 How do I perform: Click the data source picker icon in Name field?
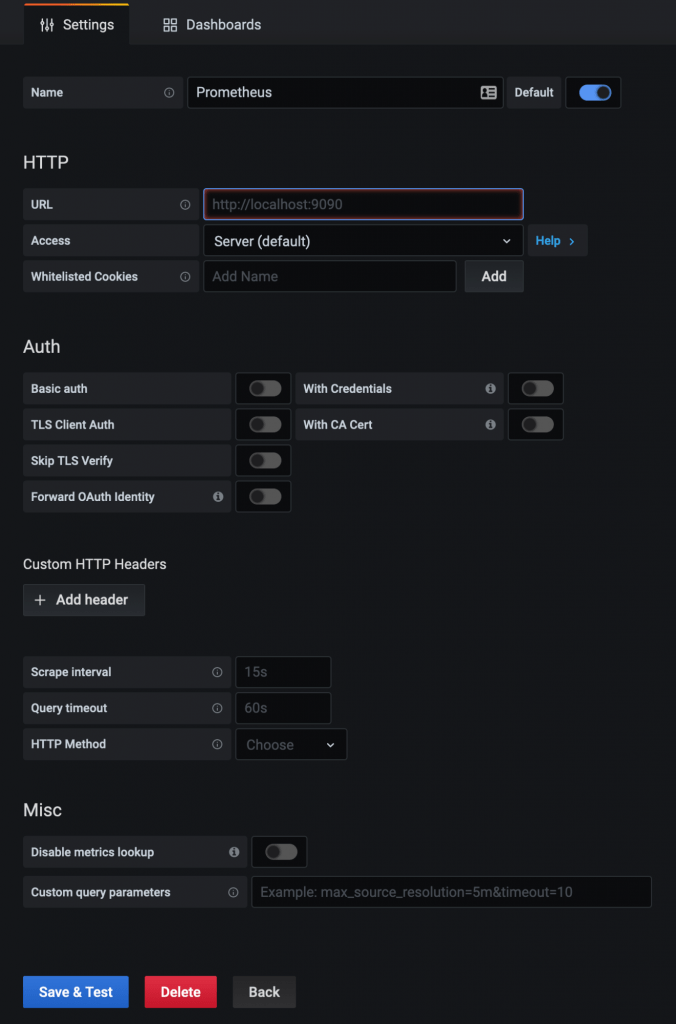pyautogui.click(x=488, y=92)
